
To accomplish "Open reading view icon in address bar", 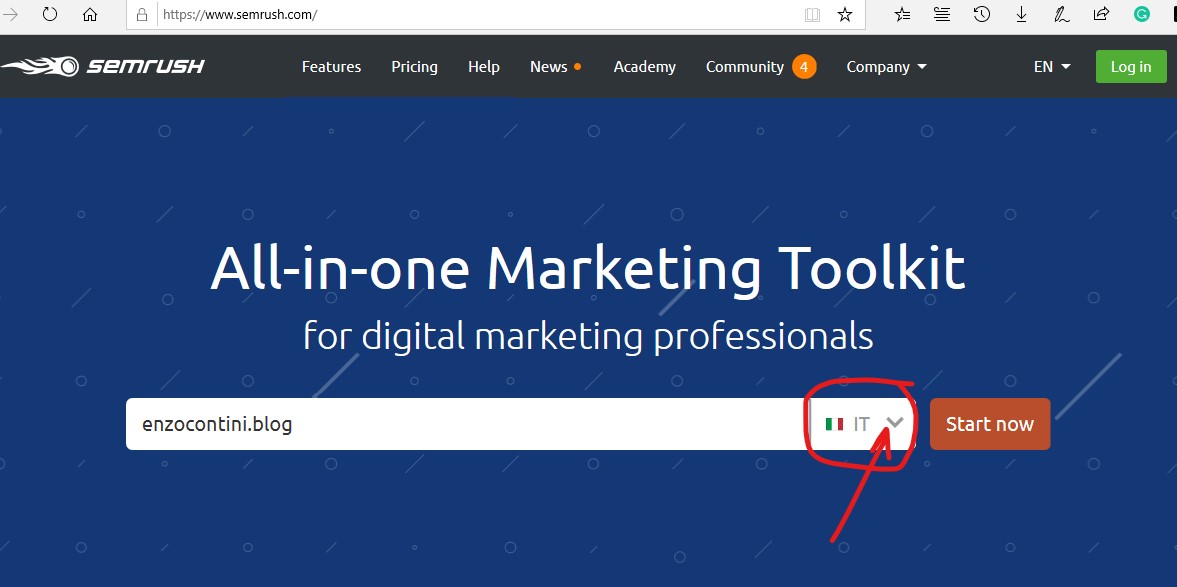I will pyautogui.click(x=812, y=15).
